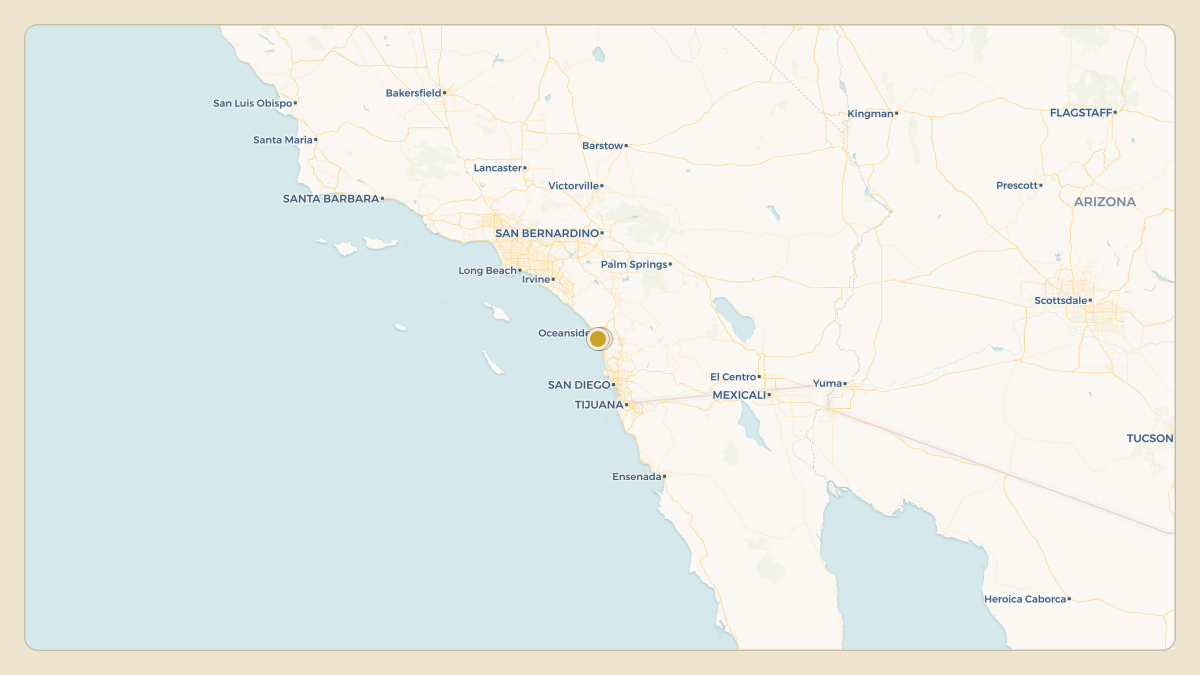Click the El Centro label
The height and width of the screenshot is (675, 1200).
click(x=733, y=377)
